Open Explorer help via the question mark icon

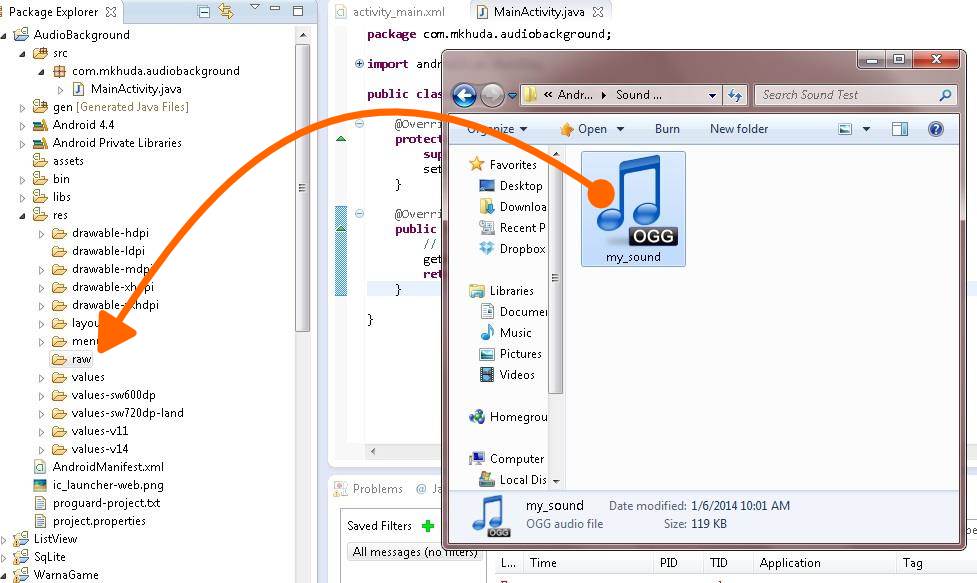coord(936,128)
